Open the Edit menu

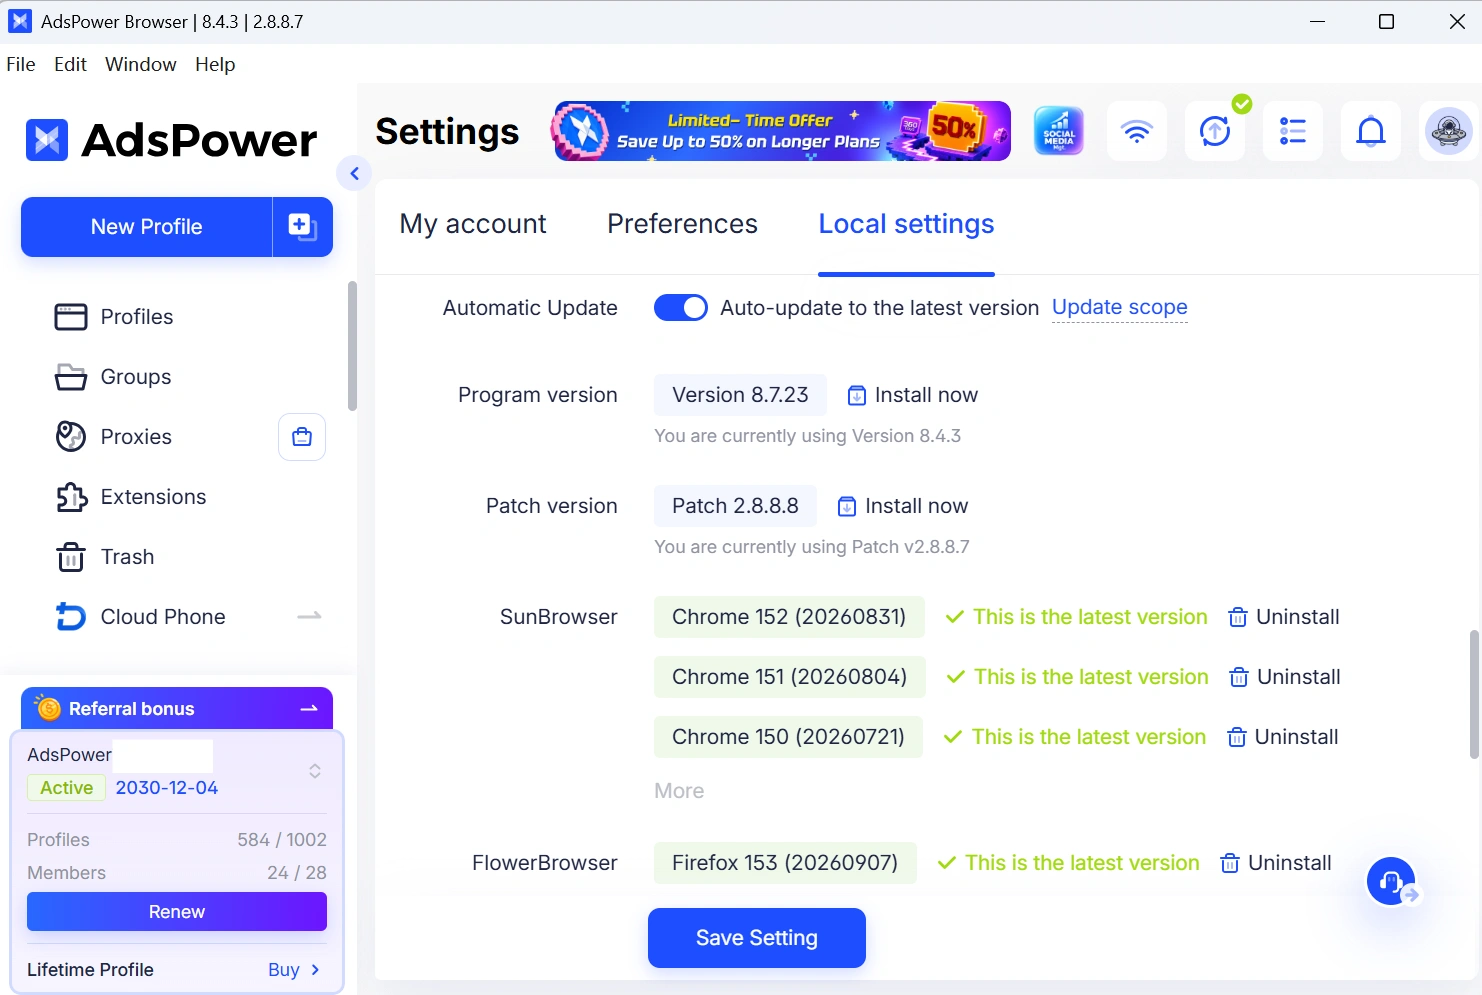[70, 64]
